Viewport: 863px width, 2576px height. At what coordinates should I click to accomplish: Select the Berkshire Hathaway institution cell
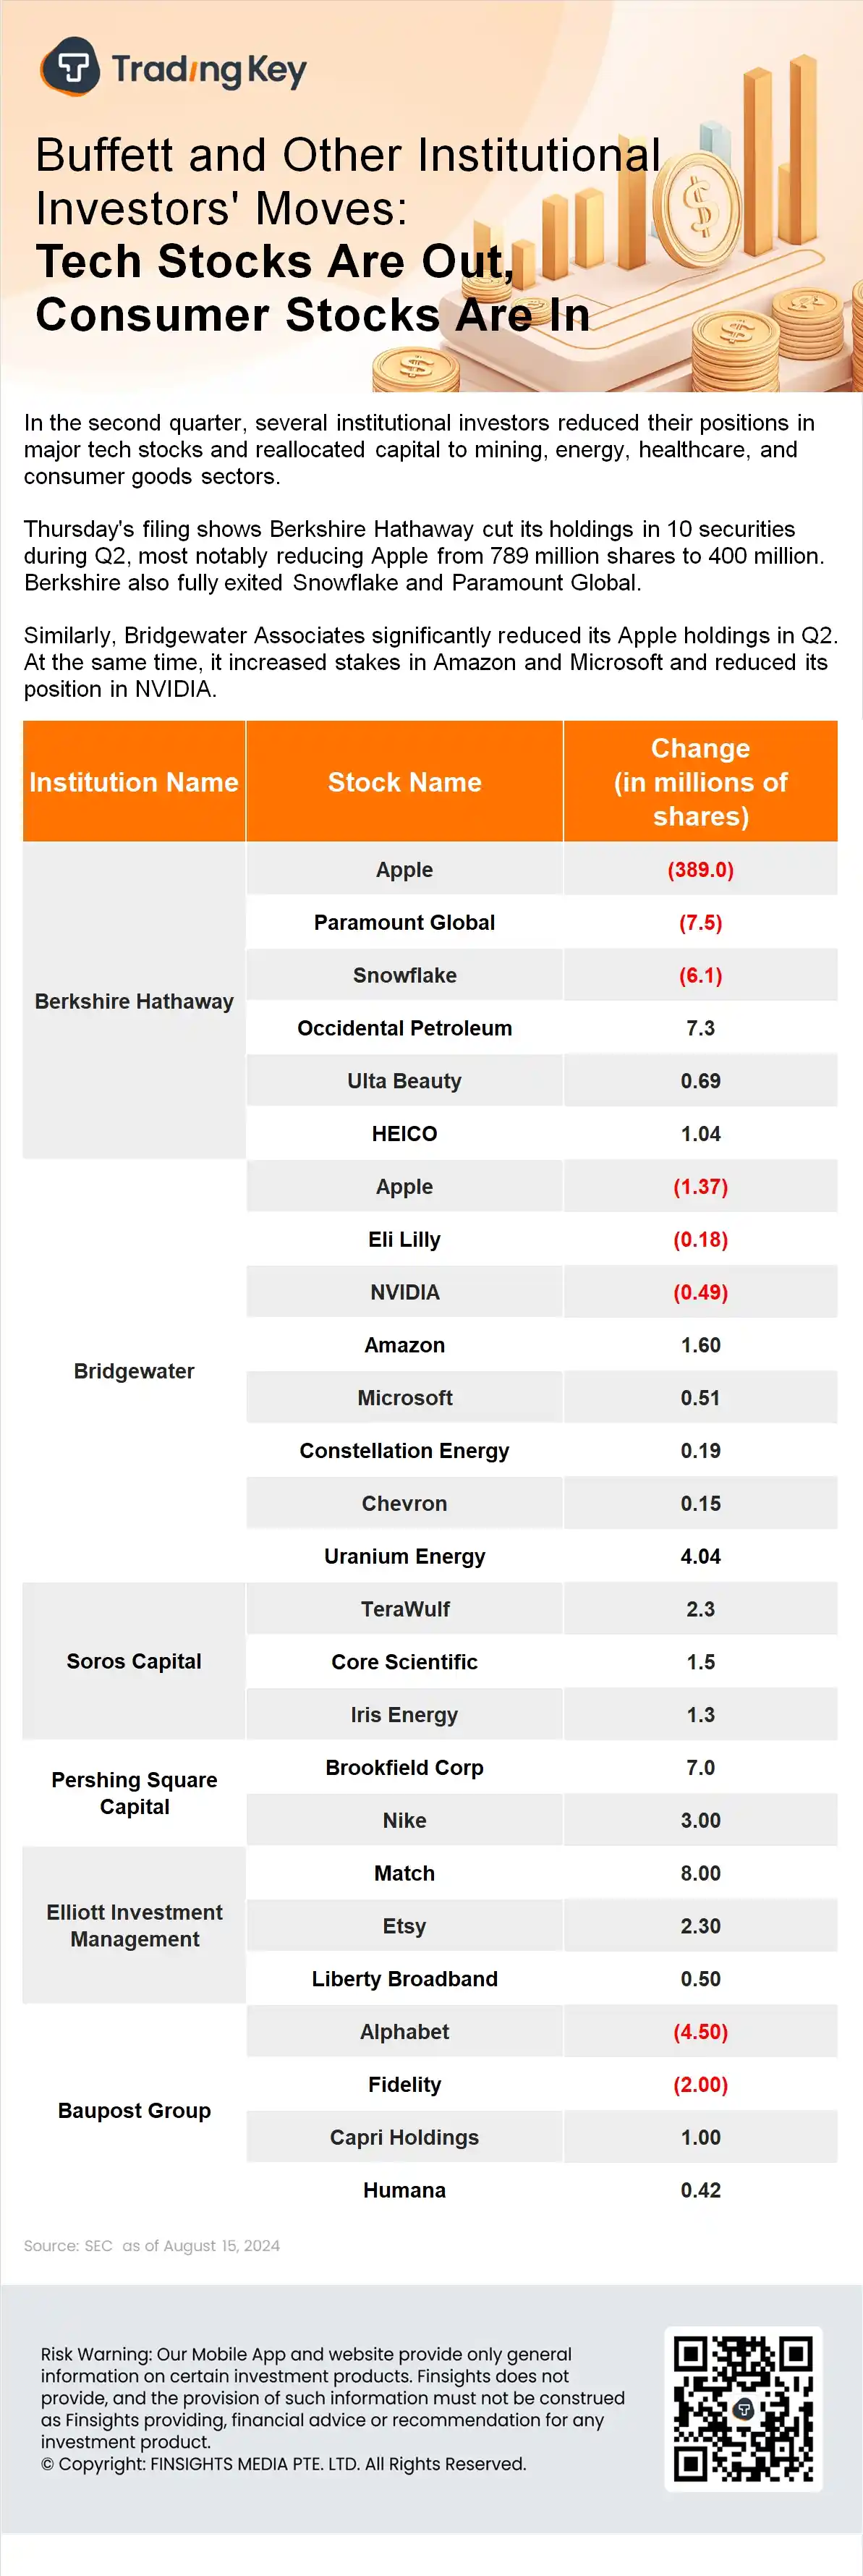(x=134, y=1001)
